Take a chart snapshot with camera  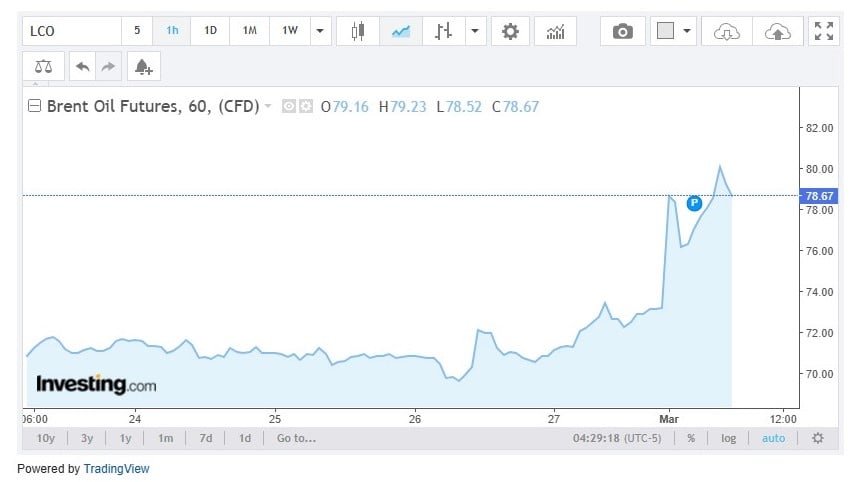[622, 31]
